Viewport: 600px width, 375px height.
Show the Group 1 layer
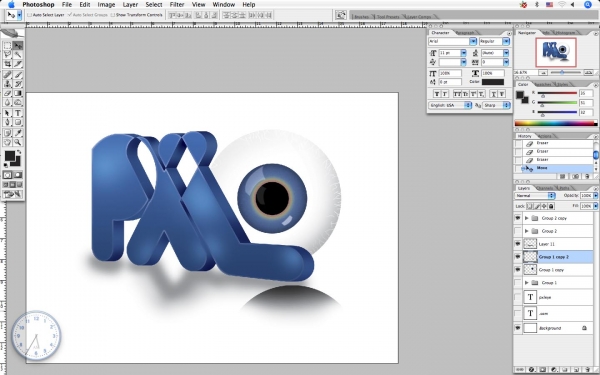click(x=518, y=283)
